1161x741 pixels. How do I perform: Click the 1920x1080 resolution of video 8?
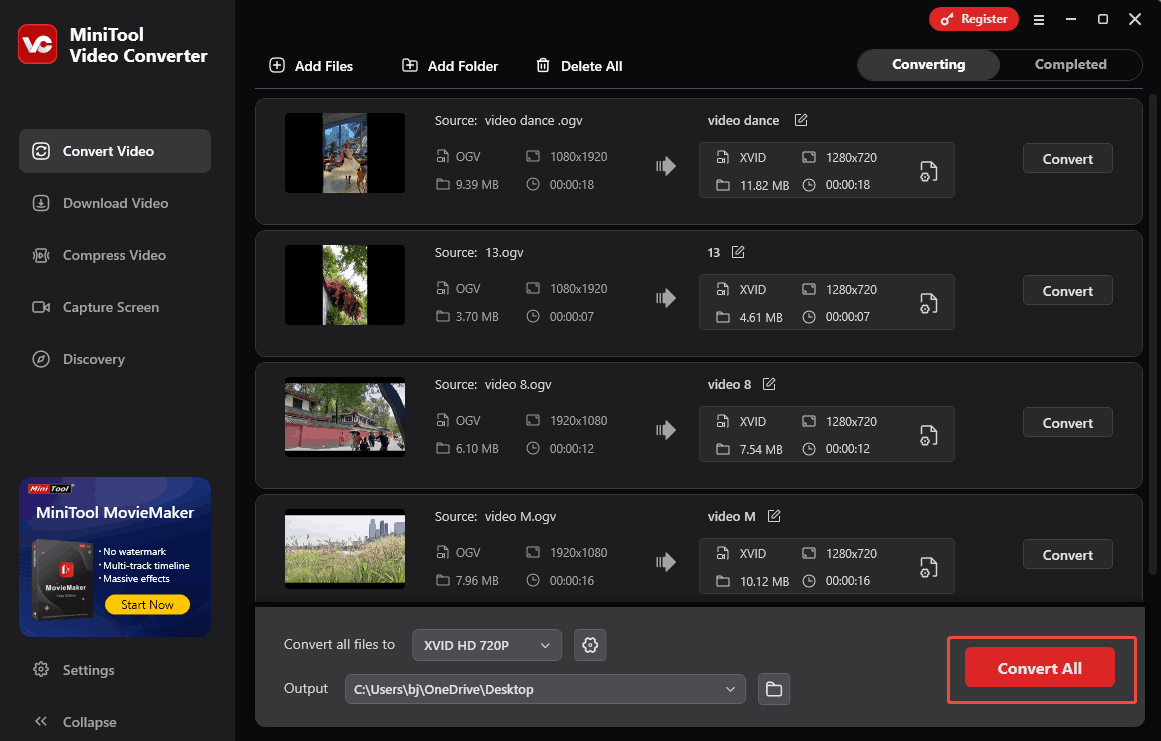(578, 420)
